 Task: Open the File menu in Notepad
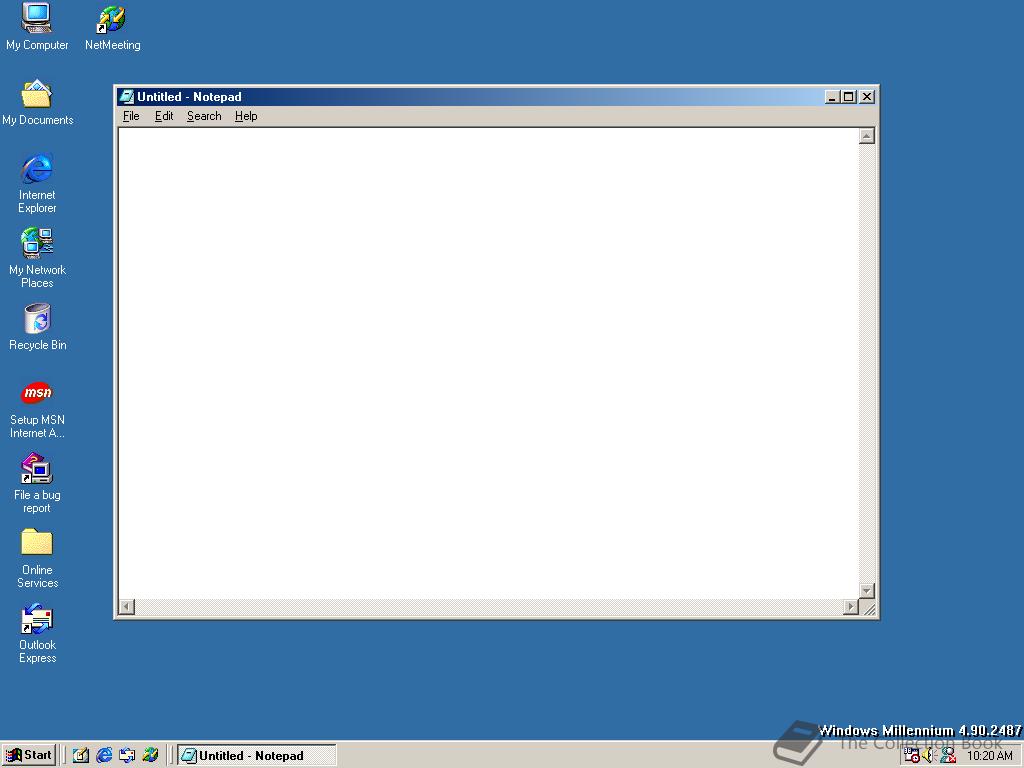(131, 116)
